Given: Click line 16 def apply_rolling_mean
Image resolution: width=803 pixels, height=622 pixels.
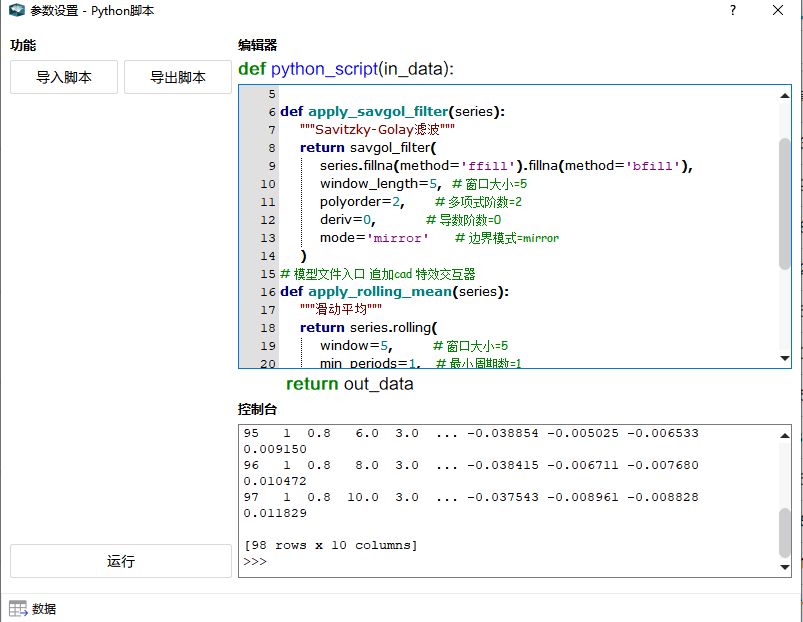Looking at the screenshot, I should pyautogui.click(x=394, y=292).
